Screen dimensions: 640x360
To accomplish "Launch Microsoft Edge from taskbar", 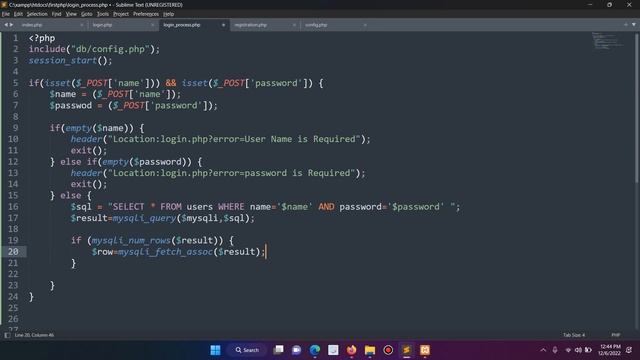I will [315, 350].
